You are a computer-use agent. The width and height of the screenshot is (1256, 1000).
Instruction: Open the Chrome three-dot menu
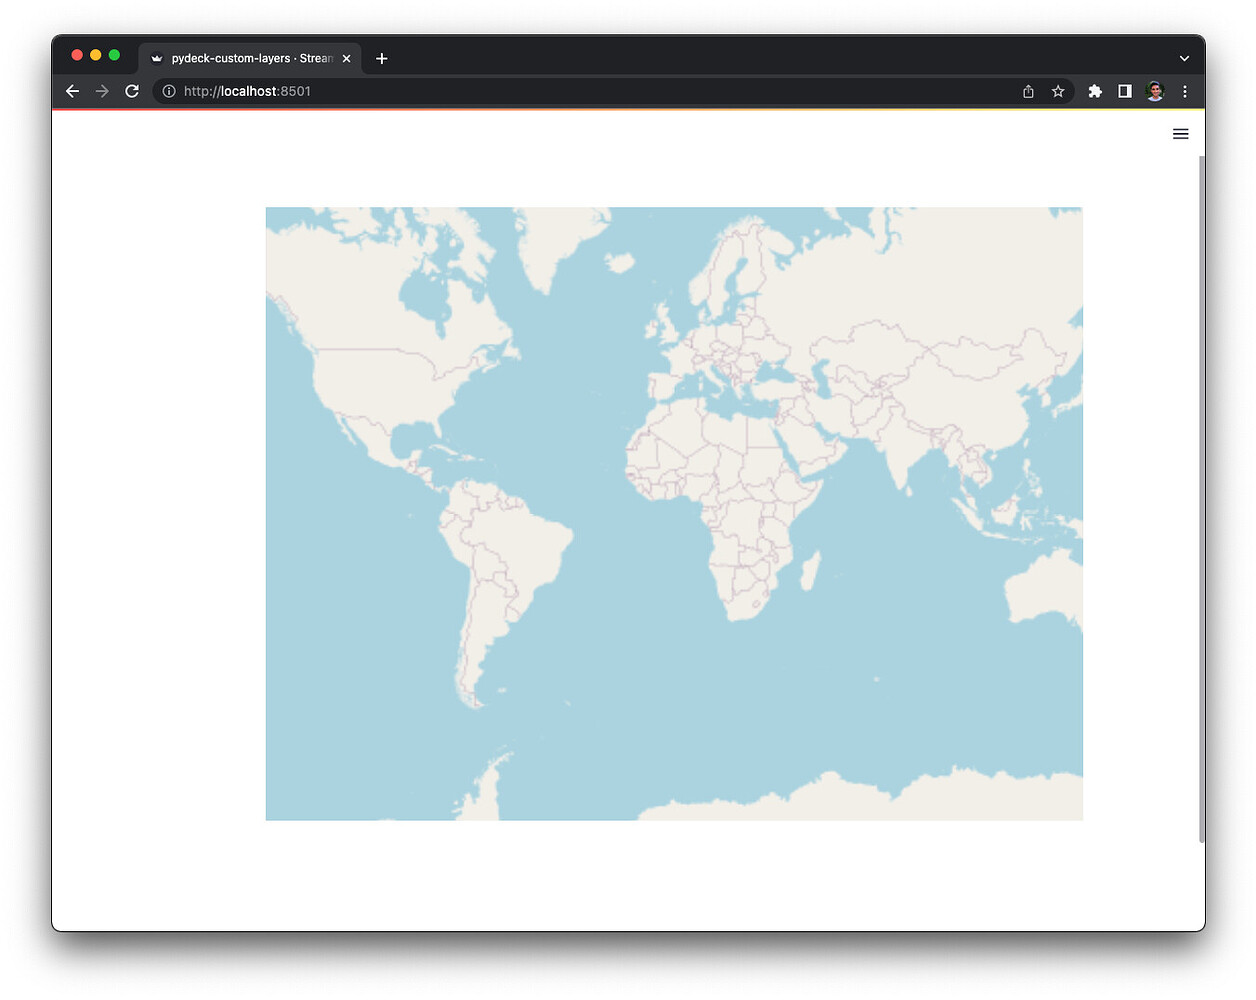(x=1185, y=91)
